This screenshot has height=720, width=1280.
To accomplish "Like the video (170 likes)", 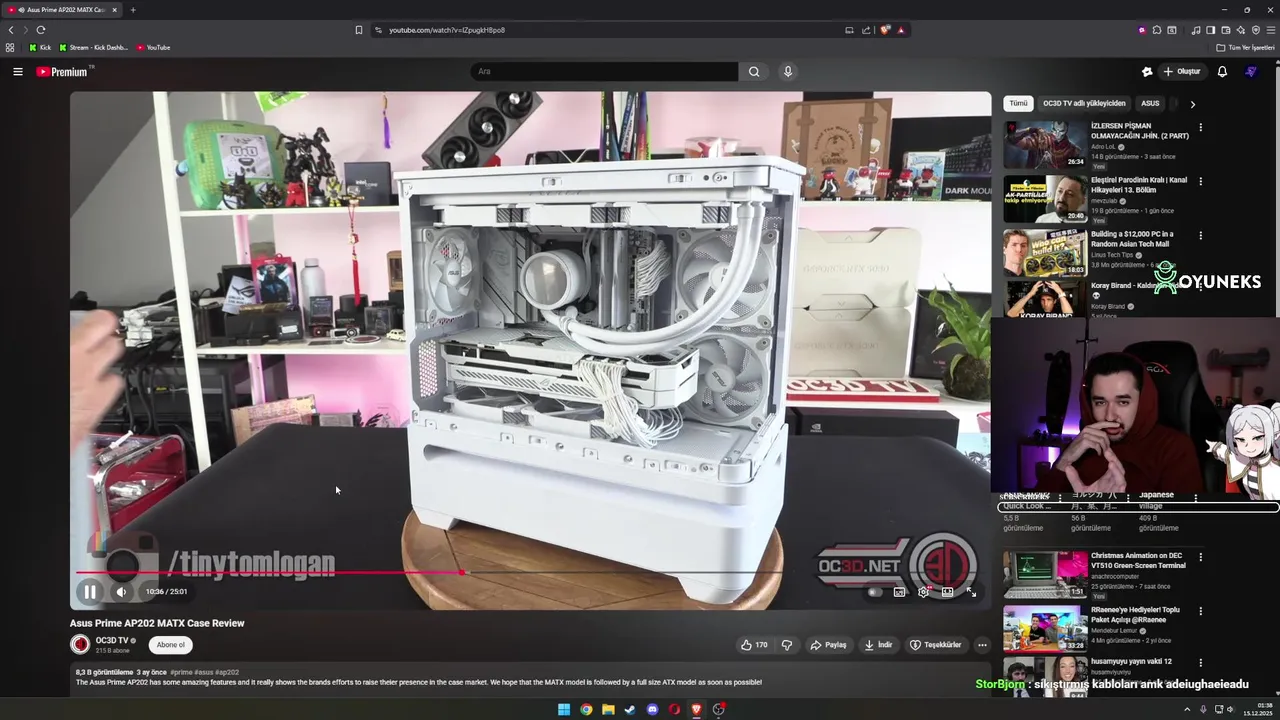I will [754, 645].
